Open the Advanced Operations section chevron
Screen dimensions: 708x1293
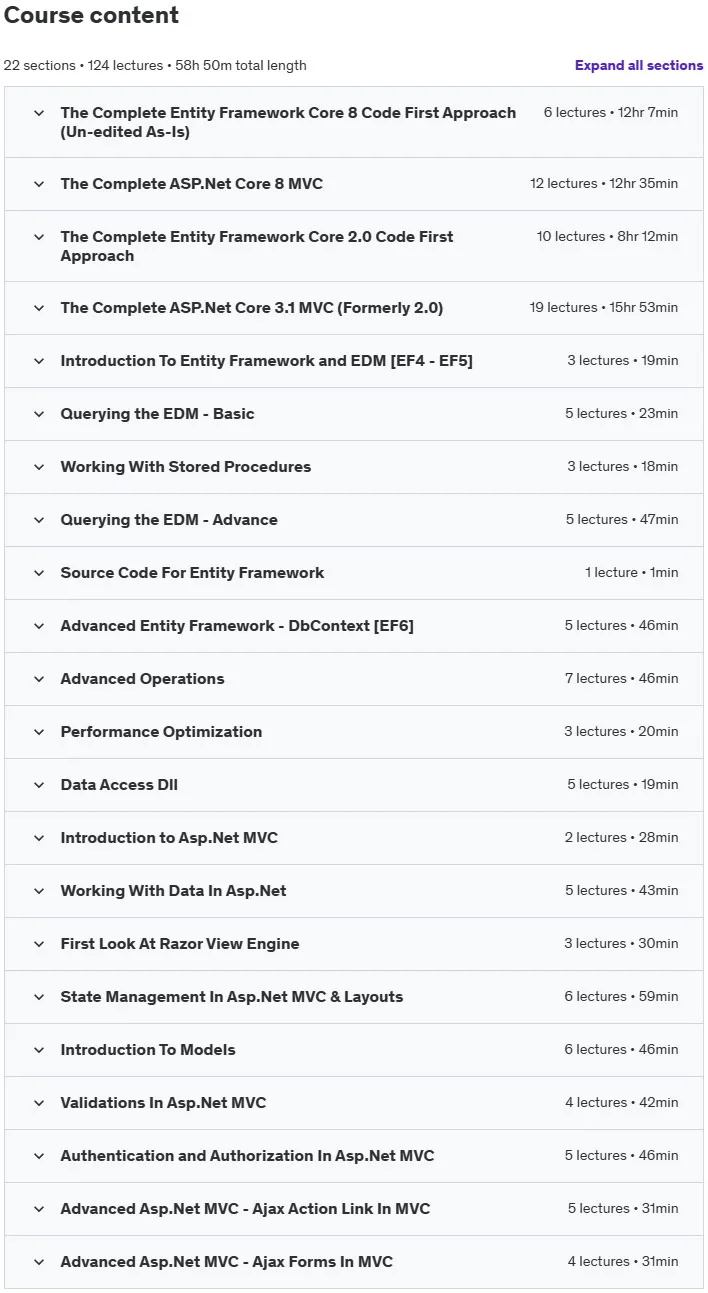tap(39, 679)
